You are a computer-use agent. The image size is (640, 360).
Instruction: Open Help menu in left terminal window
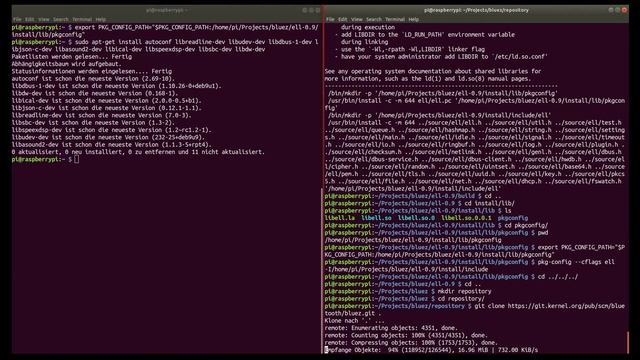click(x=100, y=19)
